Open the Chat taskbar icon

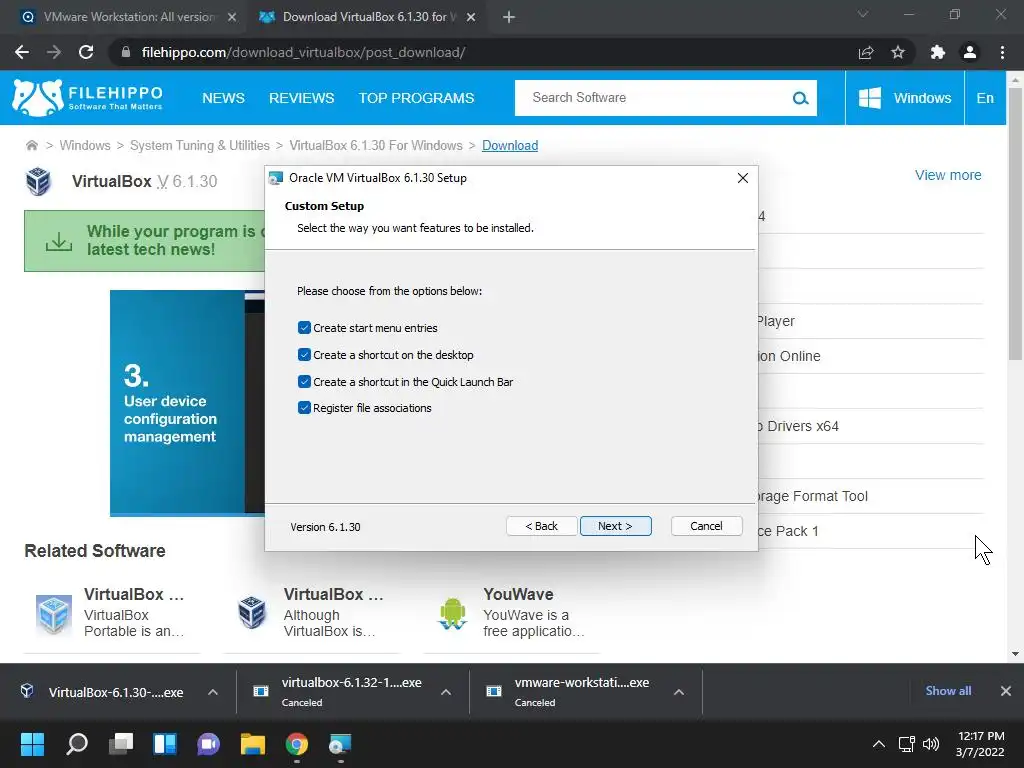pyautogui.click(x=208, y=744)
